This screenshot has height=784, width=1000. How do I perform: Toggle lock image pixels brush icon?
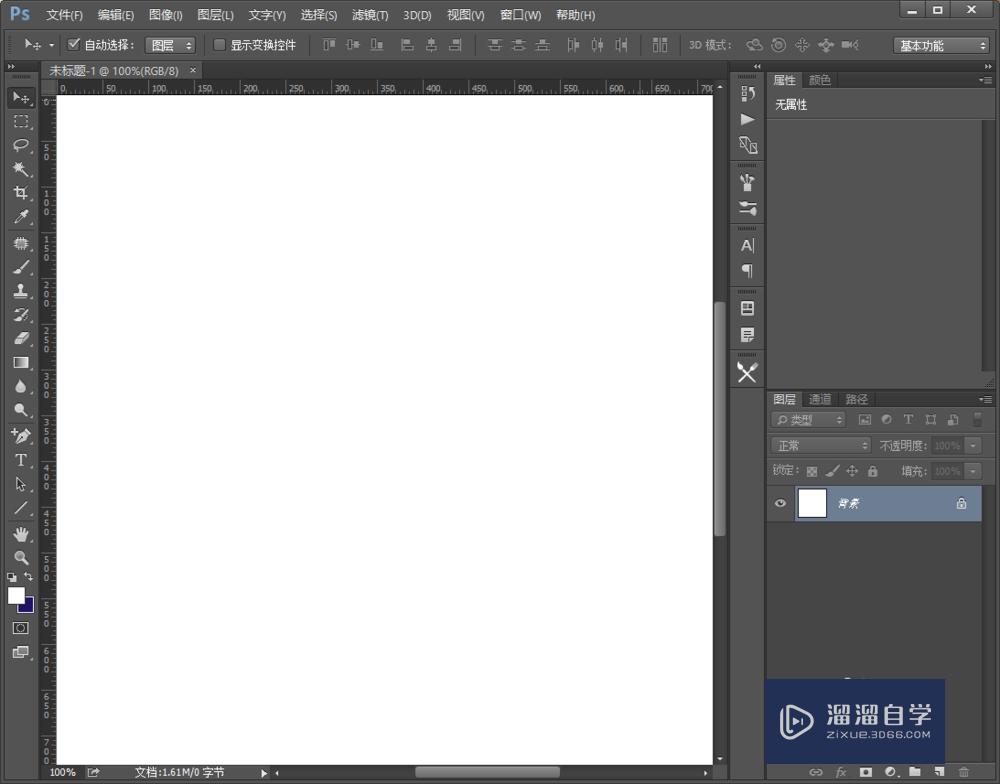pos(832,471)
